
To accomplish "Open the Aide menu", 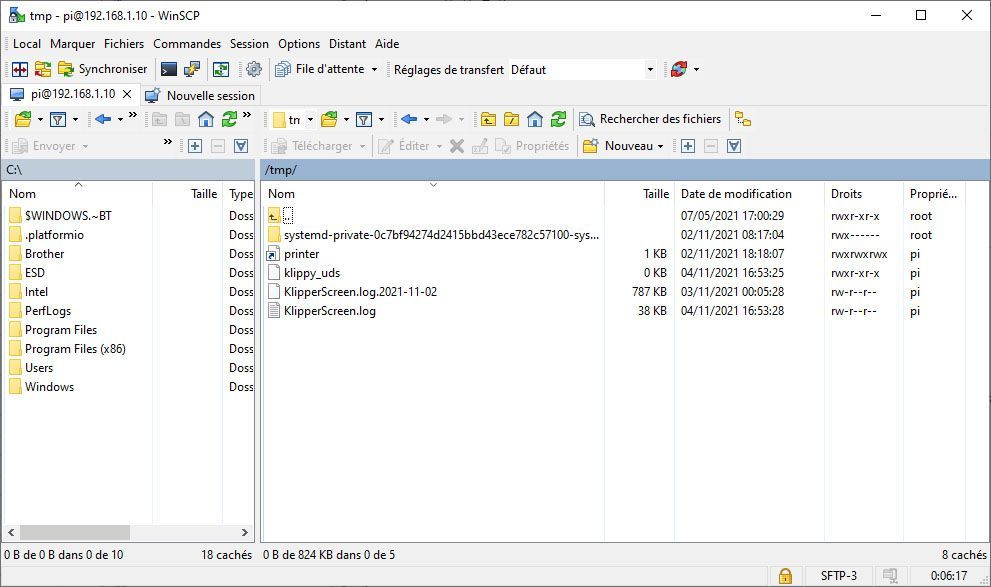I will point(387,44).
